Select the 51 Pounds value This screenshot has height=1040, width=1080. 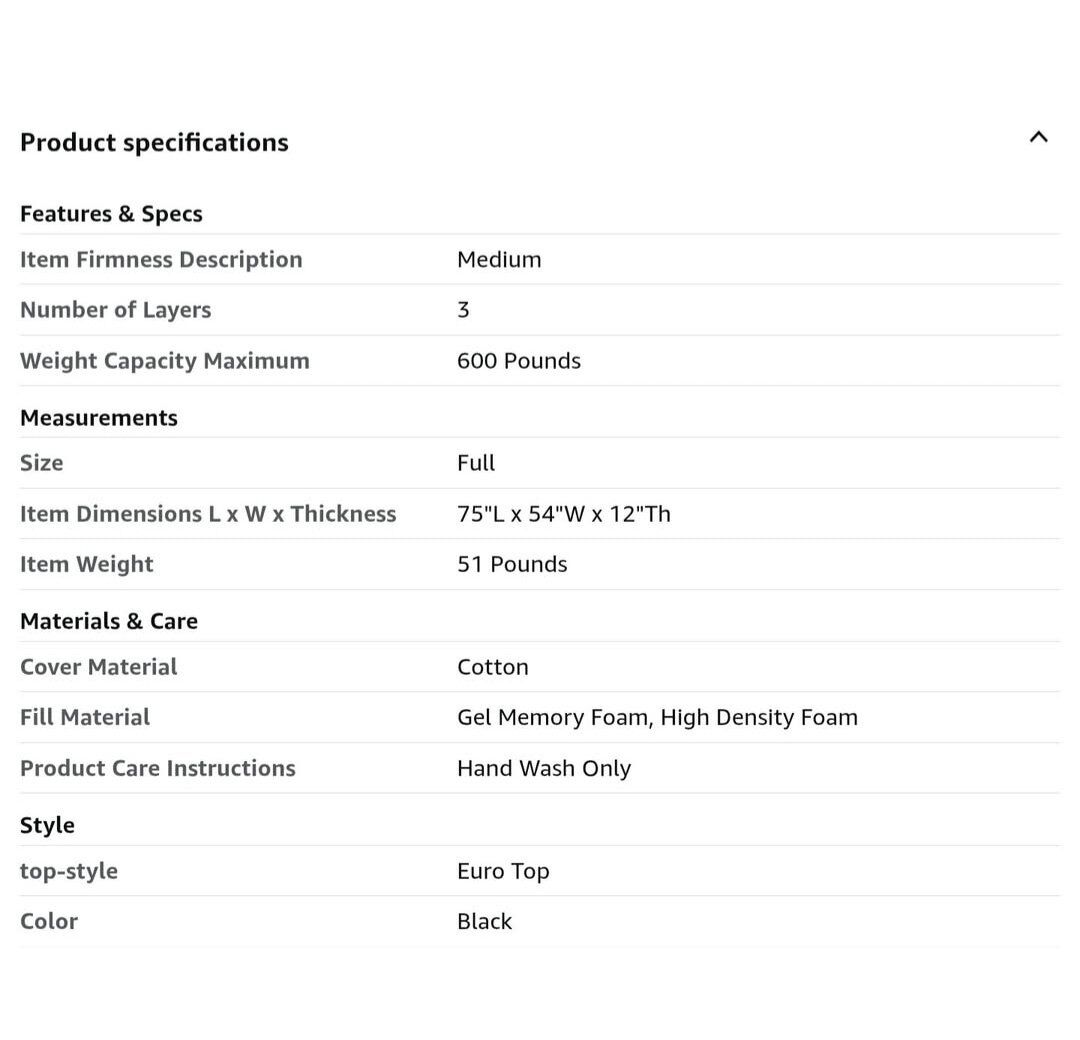coord(512,564)
